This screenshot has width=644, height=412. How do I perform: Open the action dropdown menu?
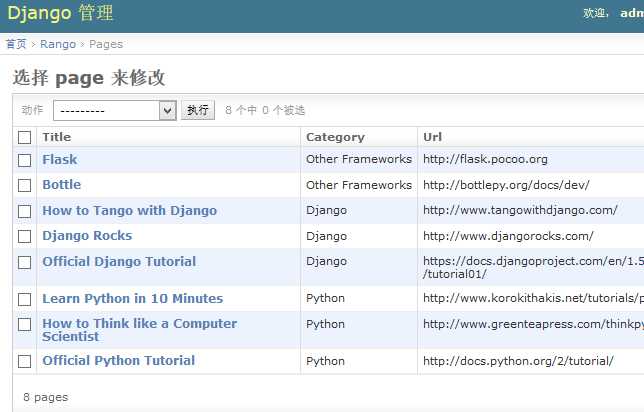click(x=115, y=110)
